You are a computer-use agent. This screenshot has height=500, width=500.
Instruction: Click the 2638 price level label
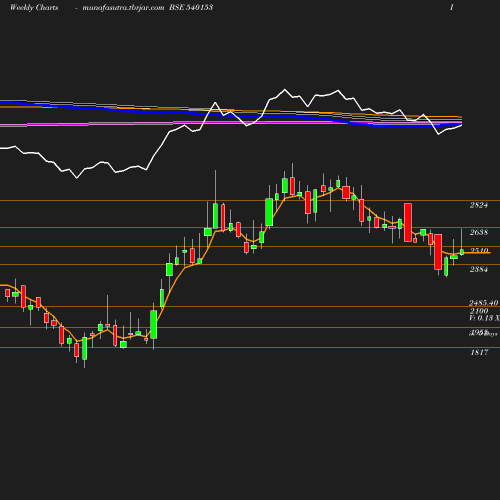[x=479, y=232]
